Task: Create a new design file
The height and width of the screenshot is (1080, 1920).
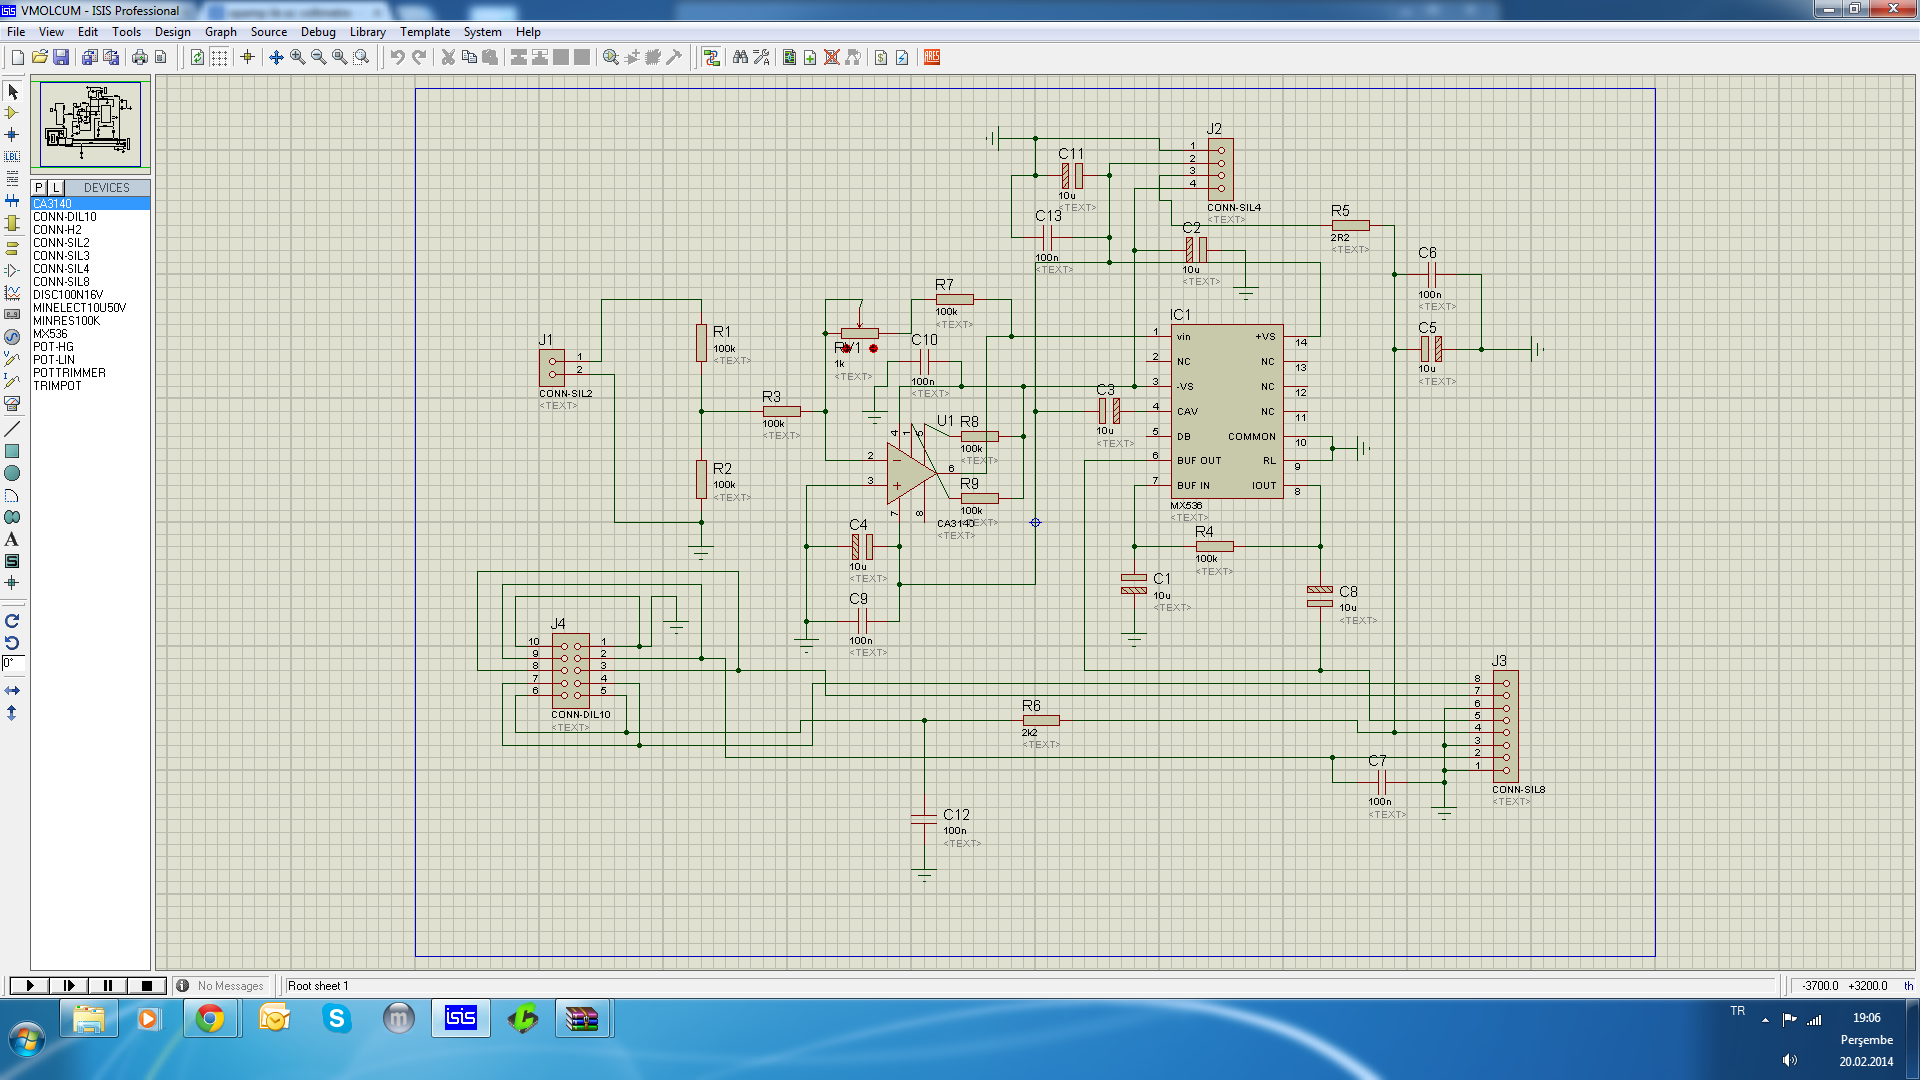Action: (17, 57)
